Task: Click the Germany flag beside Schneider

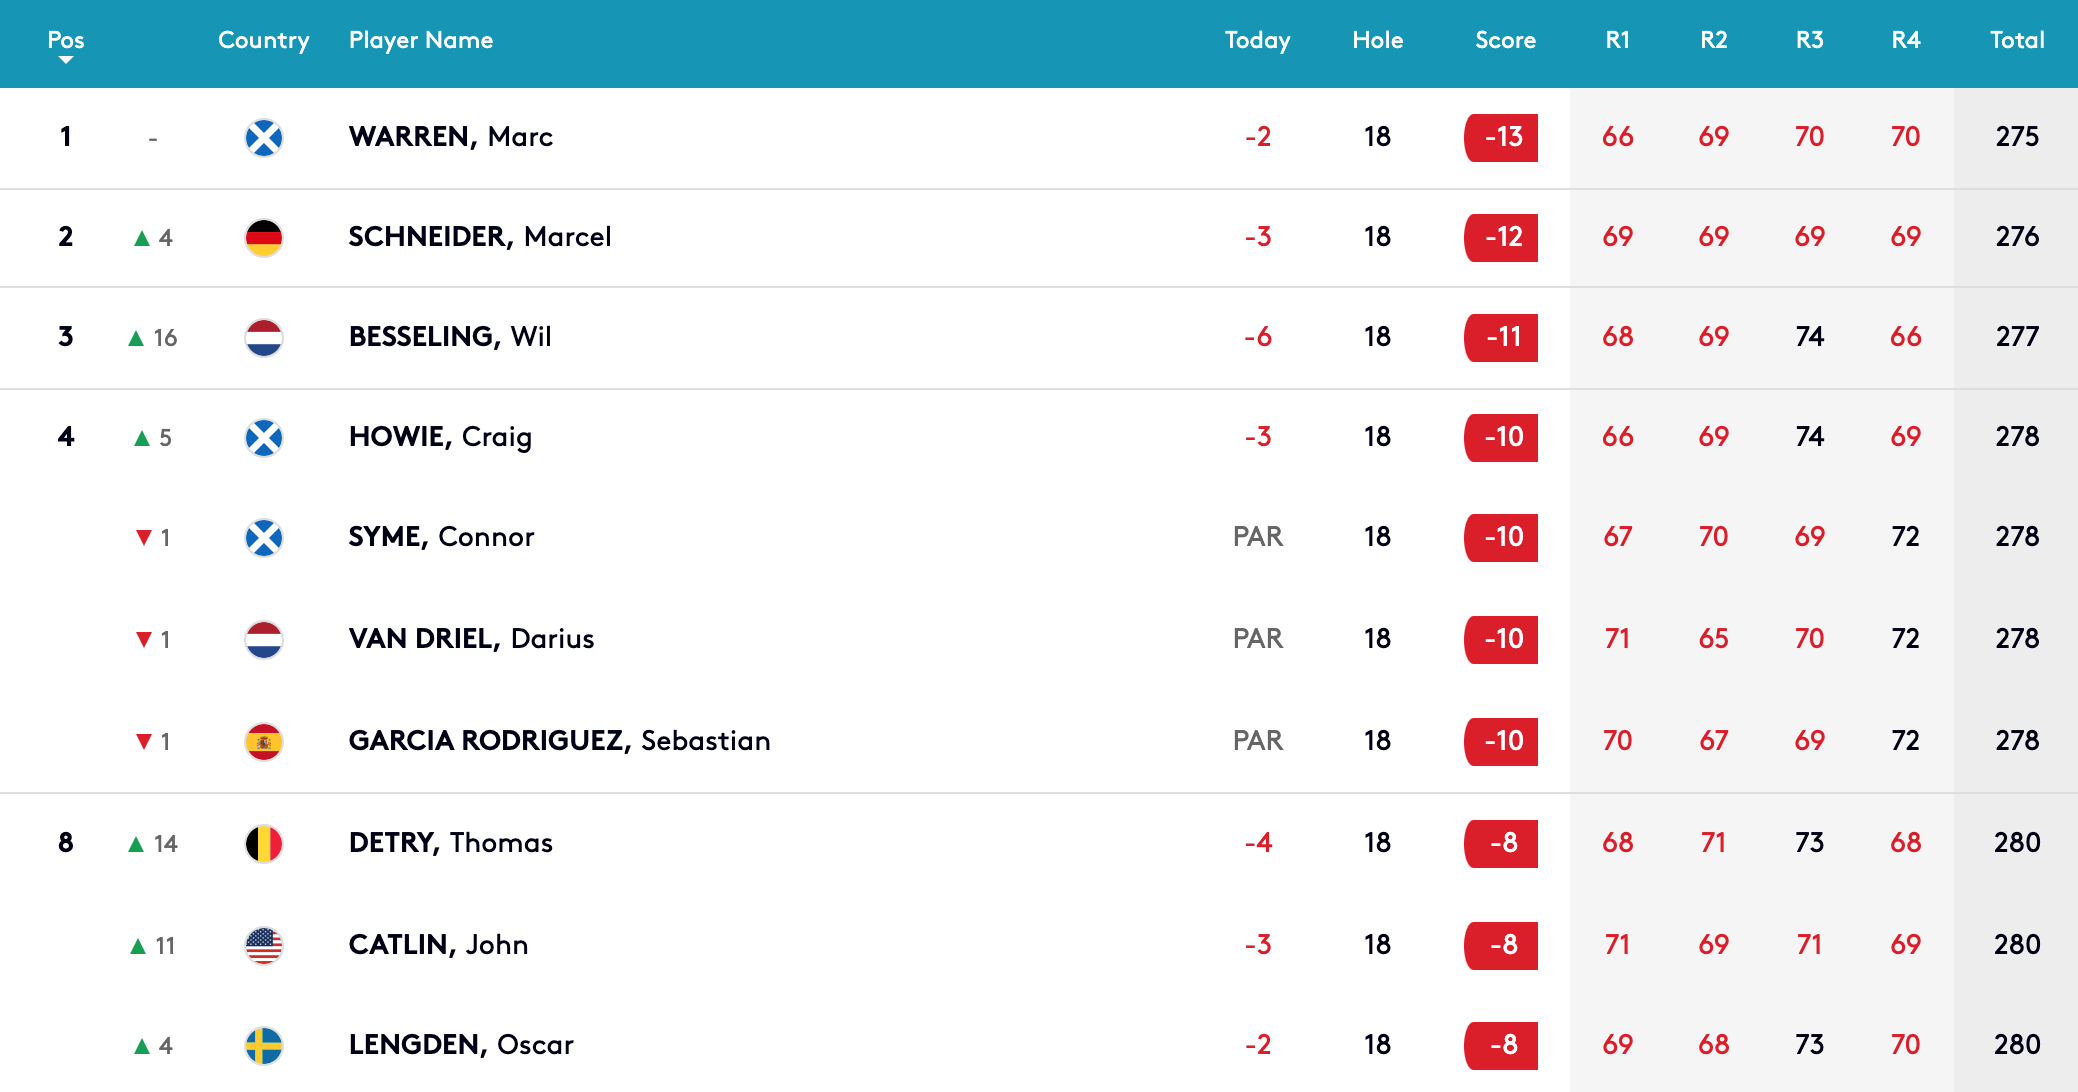Action: coord(264,238)
